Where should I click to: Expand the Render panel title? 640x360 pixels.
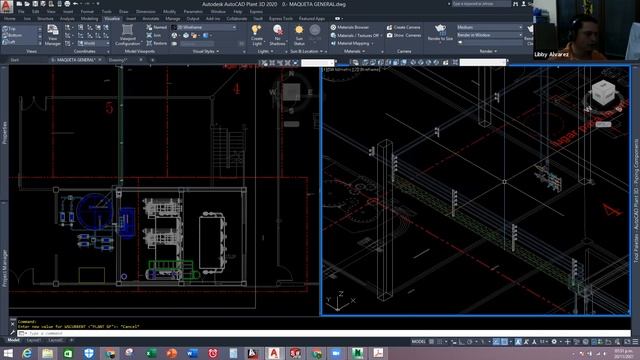tap(488, 51)
